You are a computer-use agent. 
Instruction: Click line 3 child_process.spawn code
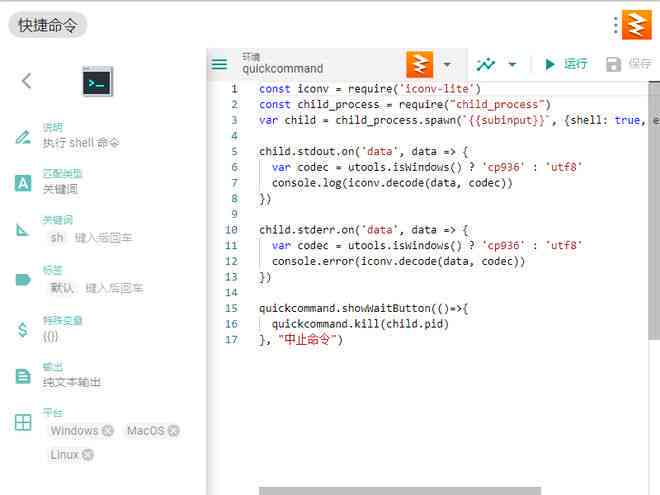click(457, 120)
